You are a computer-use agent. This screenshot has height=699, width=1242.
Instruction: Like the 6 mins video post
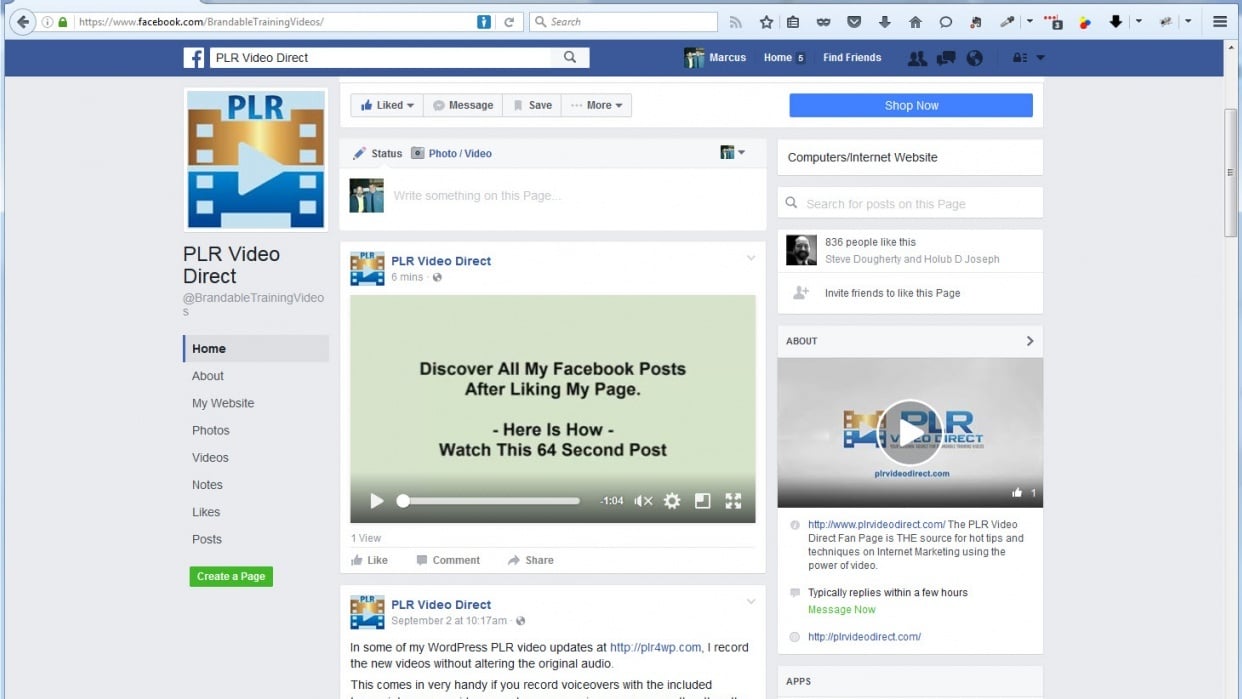tap(369, 560)
